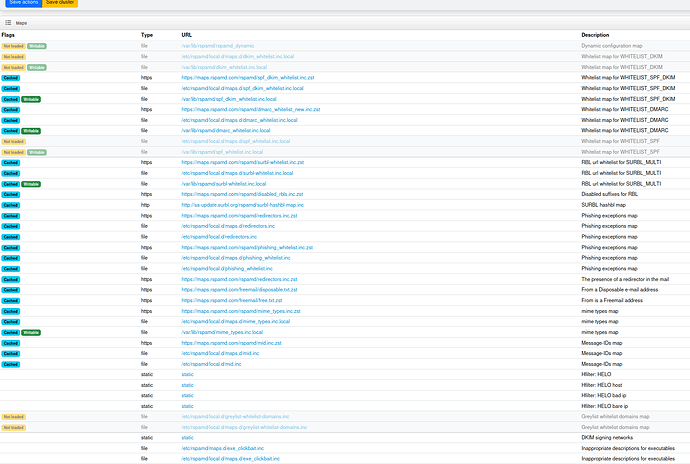Click Cached badge on surbl-hashbl-map row
This screenshot has width=690, height=464.
pos(11,204)
